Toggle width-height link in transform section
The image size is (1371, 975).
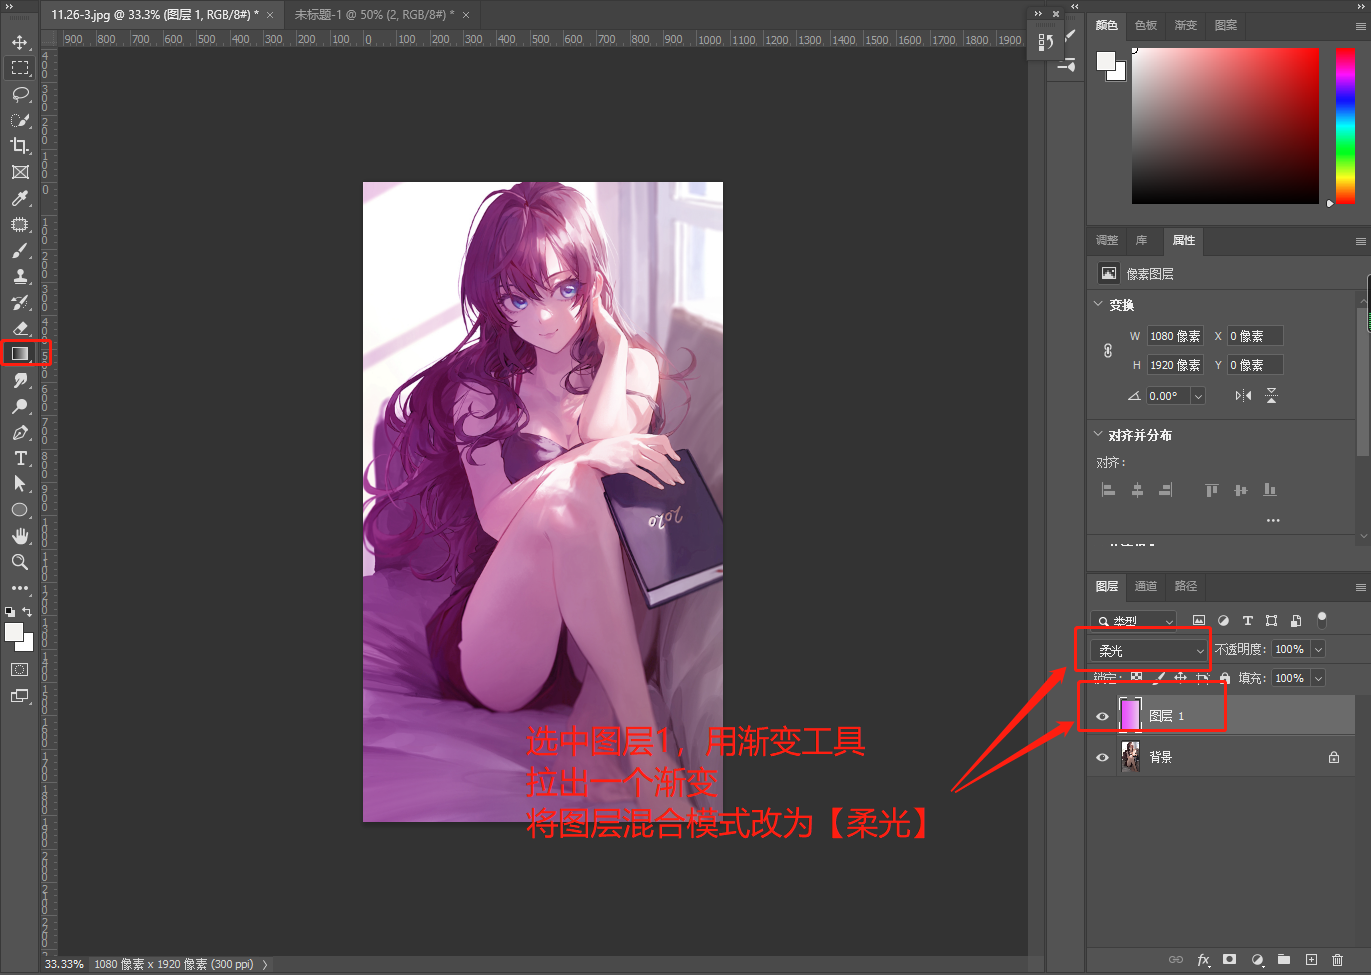pos(1108,350)
